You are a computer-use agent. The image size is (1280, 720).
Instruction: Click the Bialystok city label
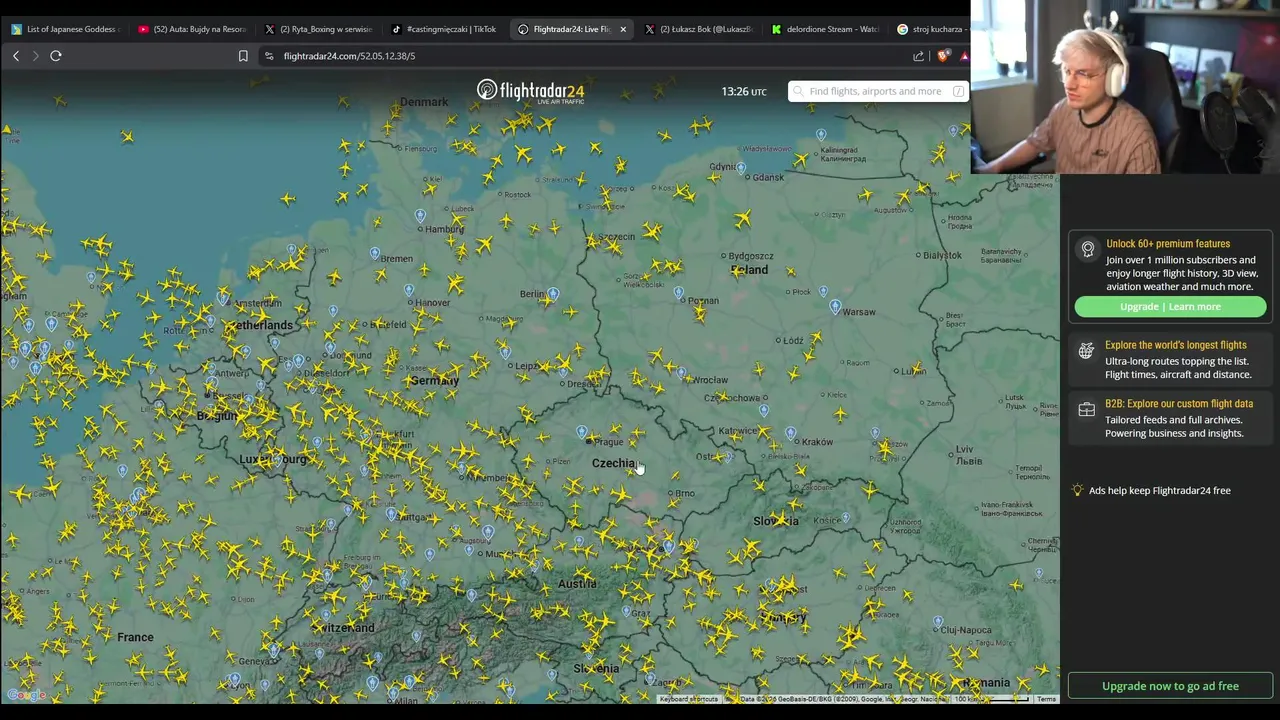[942, 255]
